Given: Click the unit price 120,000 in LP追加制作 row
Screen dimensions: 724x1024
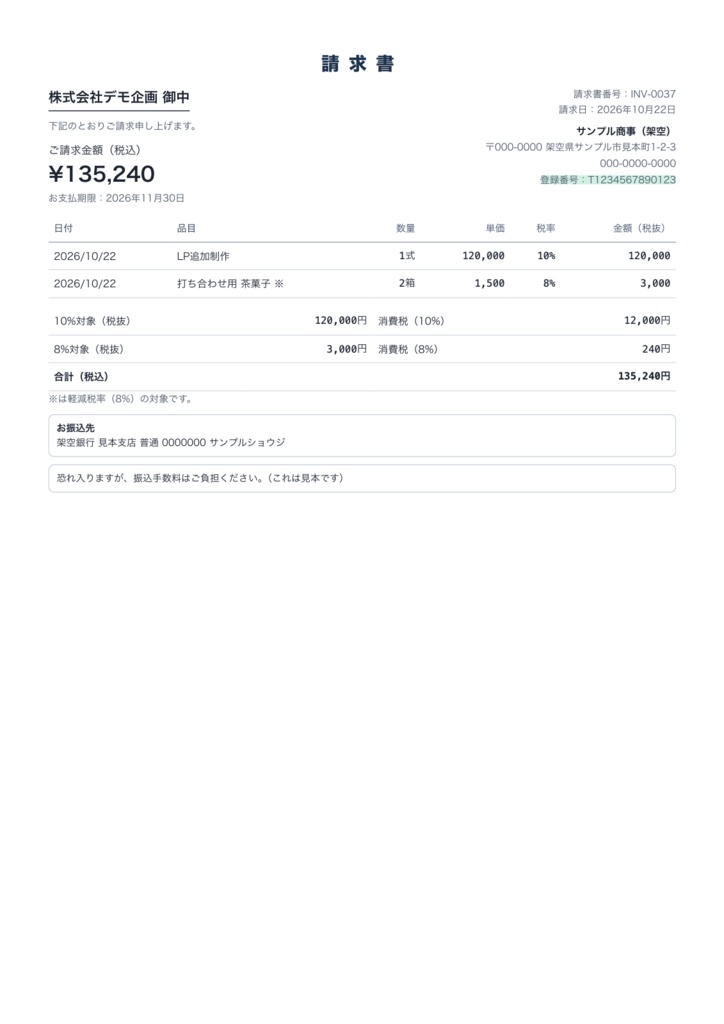Looking at the screenshot, I should 483,256.
